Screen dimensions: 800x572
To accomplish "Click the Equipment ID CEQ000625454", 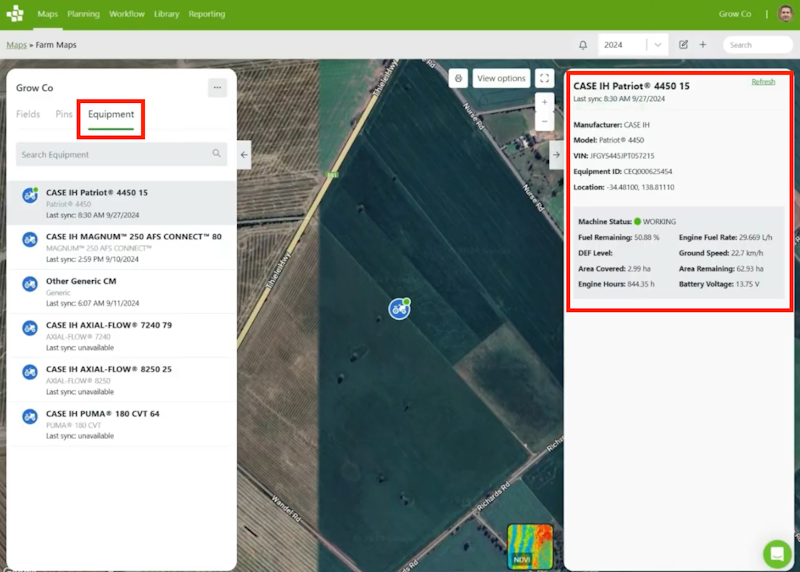I will 647,171.
